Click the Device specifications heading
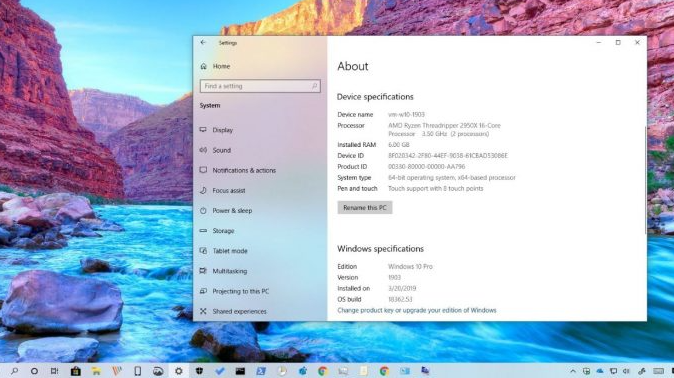 (x=375, y=97)
